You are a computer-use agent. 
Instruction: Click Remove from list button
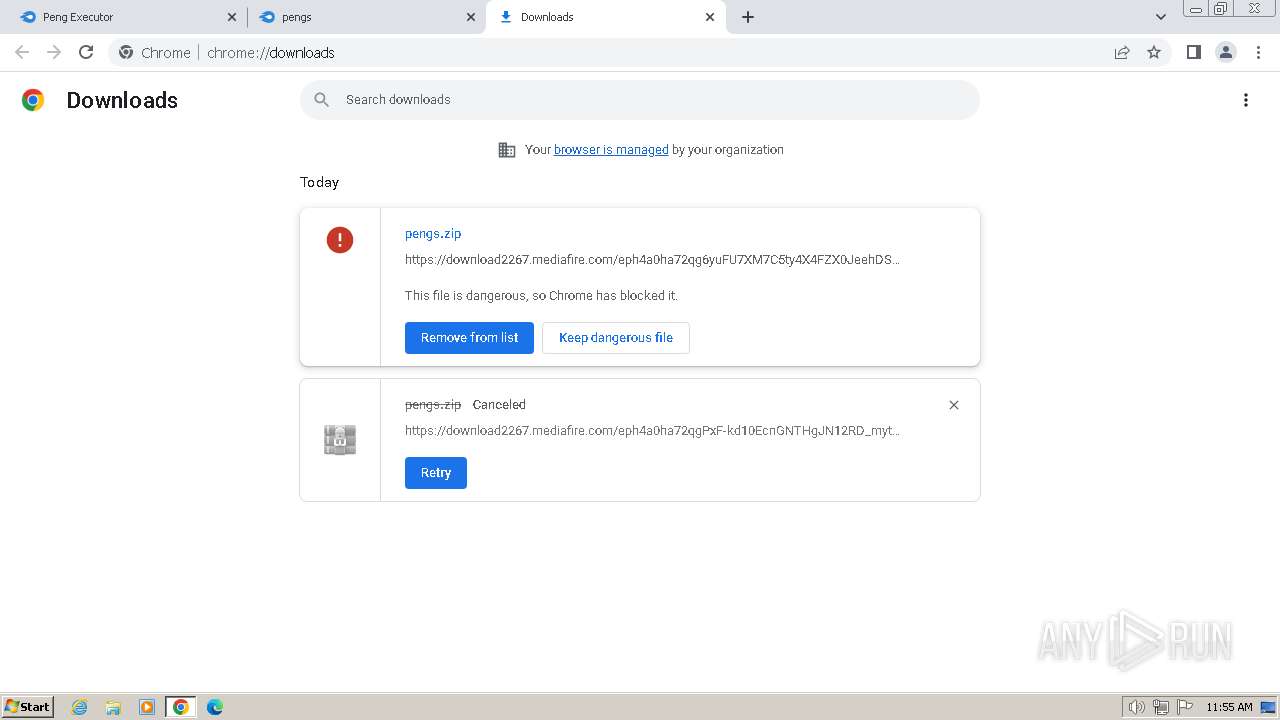[x=469, y=338]
